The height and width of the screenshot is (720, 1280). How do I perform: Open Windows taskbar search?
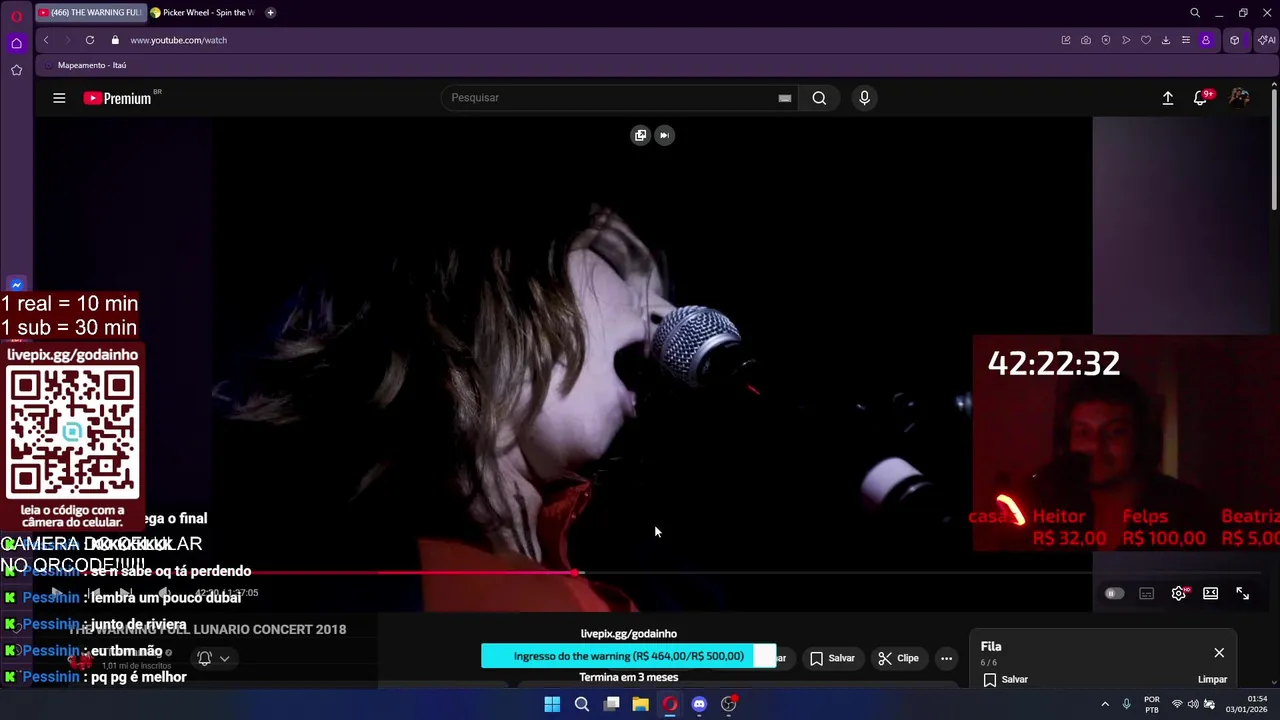(x=582, y=704)
